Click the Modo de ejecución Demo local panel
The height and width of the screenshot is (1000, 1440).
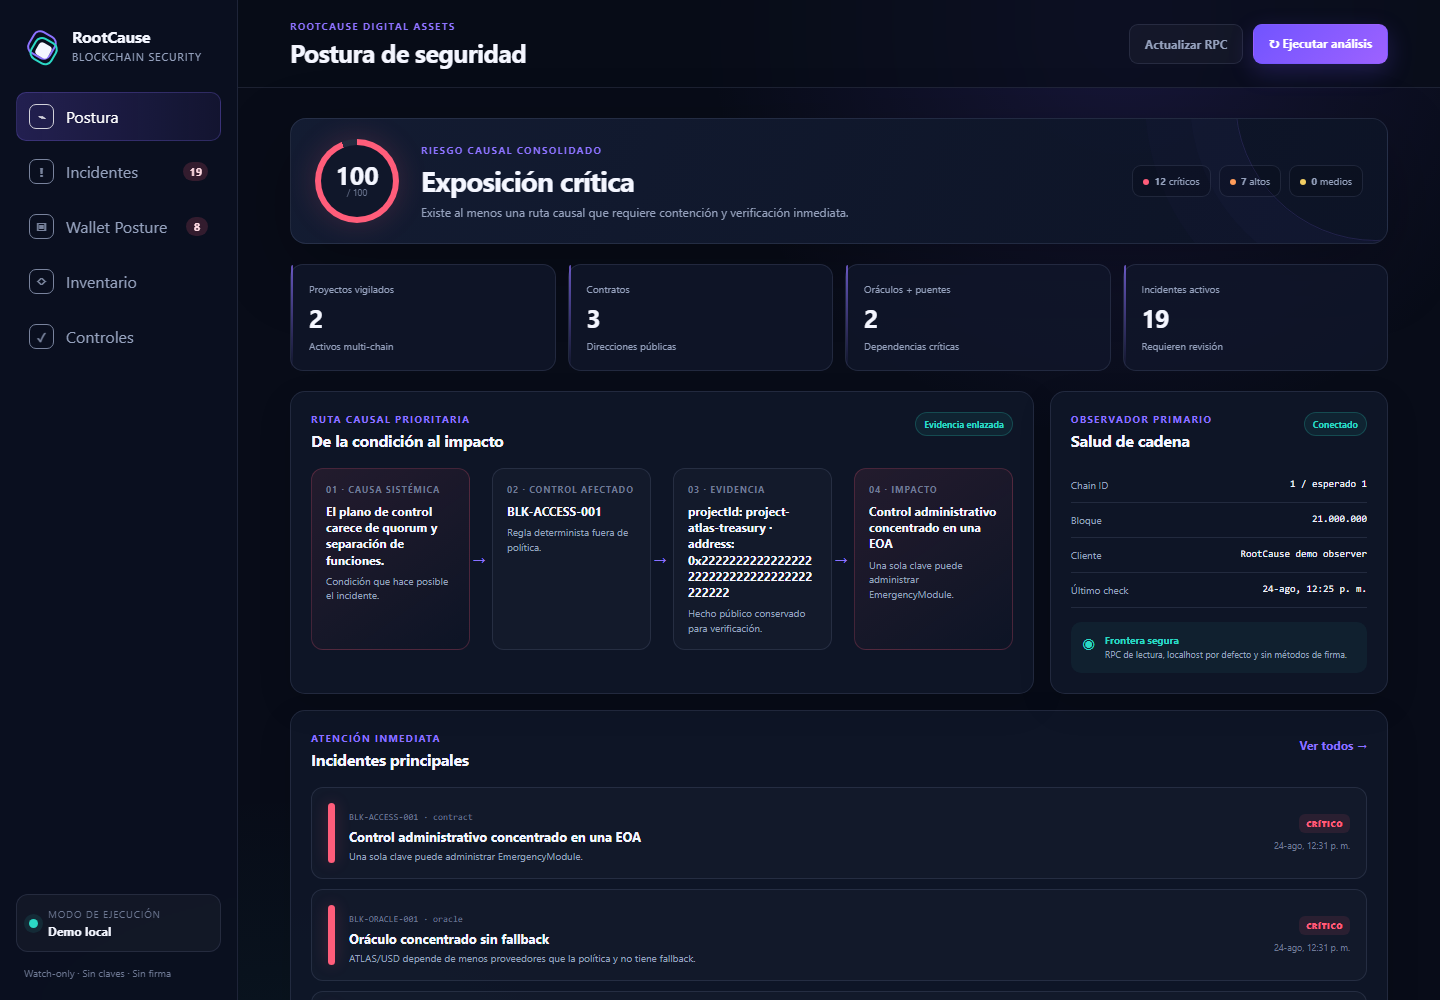point(118,923)
